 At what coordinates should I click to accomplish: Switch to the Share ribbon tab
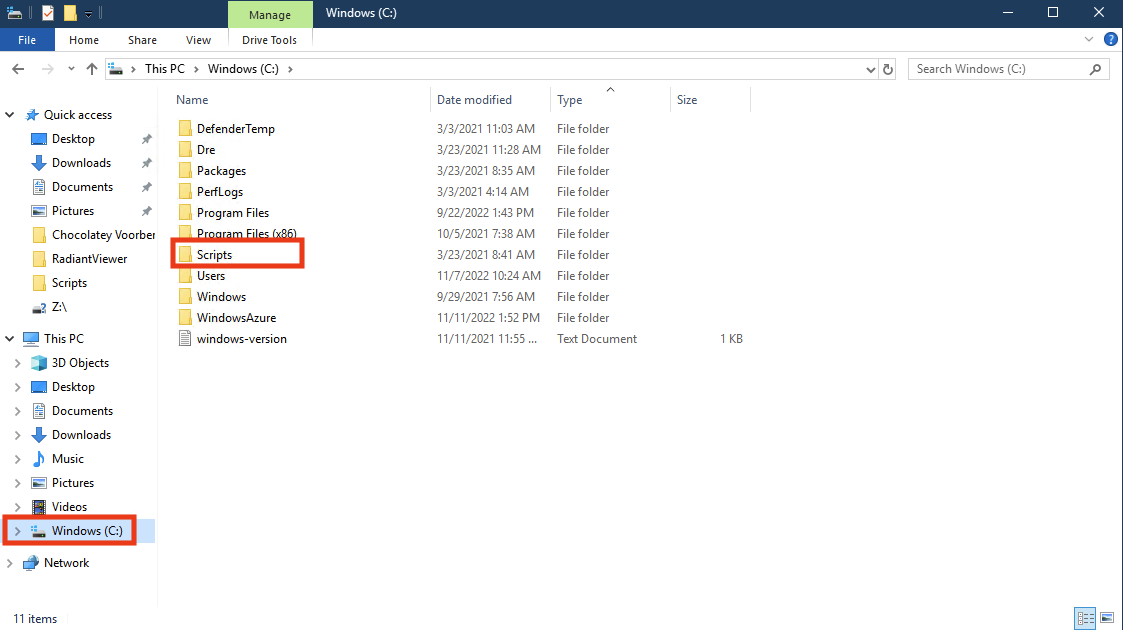pos(143,40)
